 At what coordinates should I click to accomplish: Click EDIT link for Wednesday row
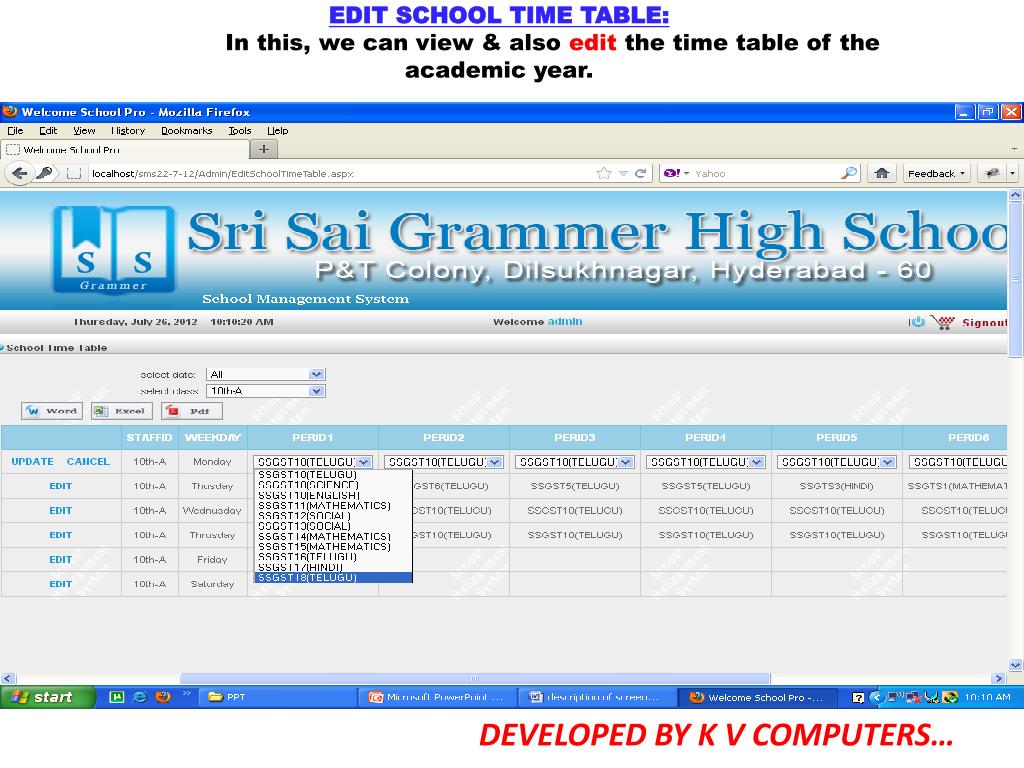pos(61,510)
